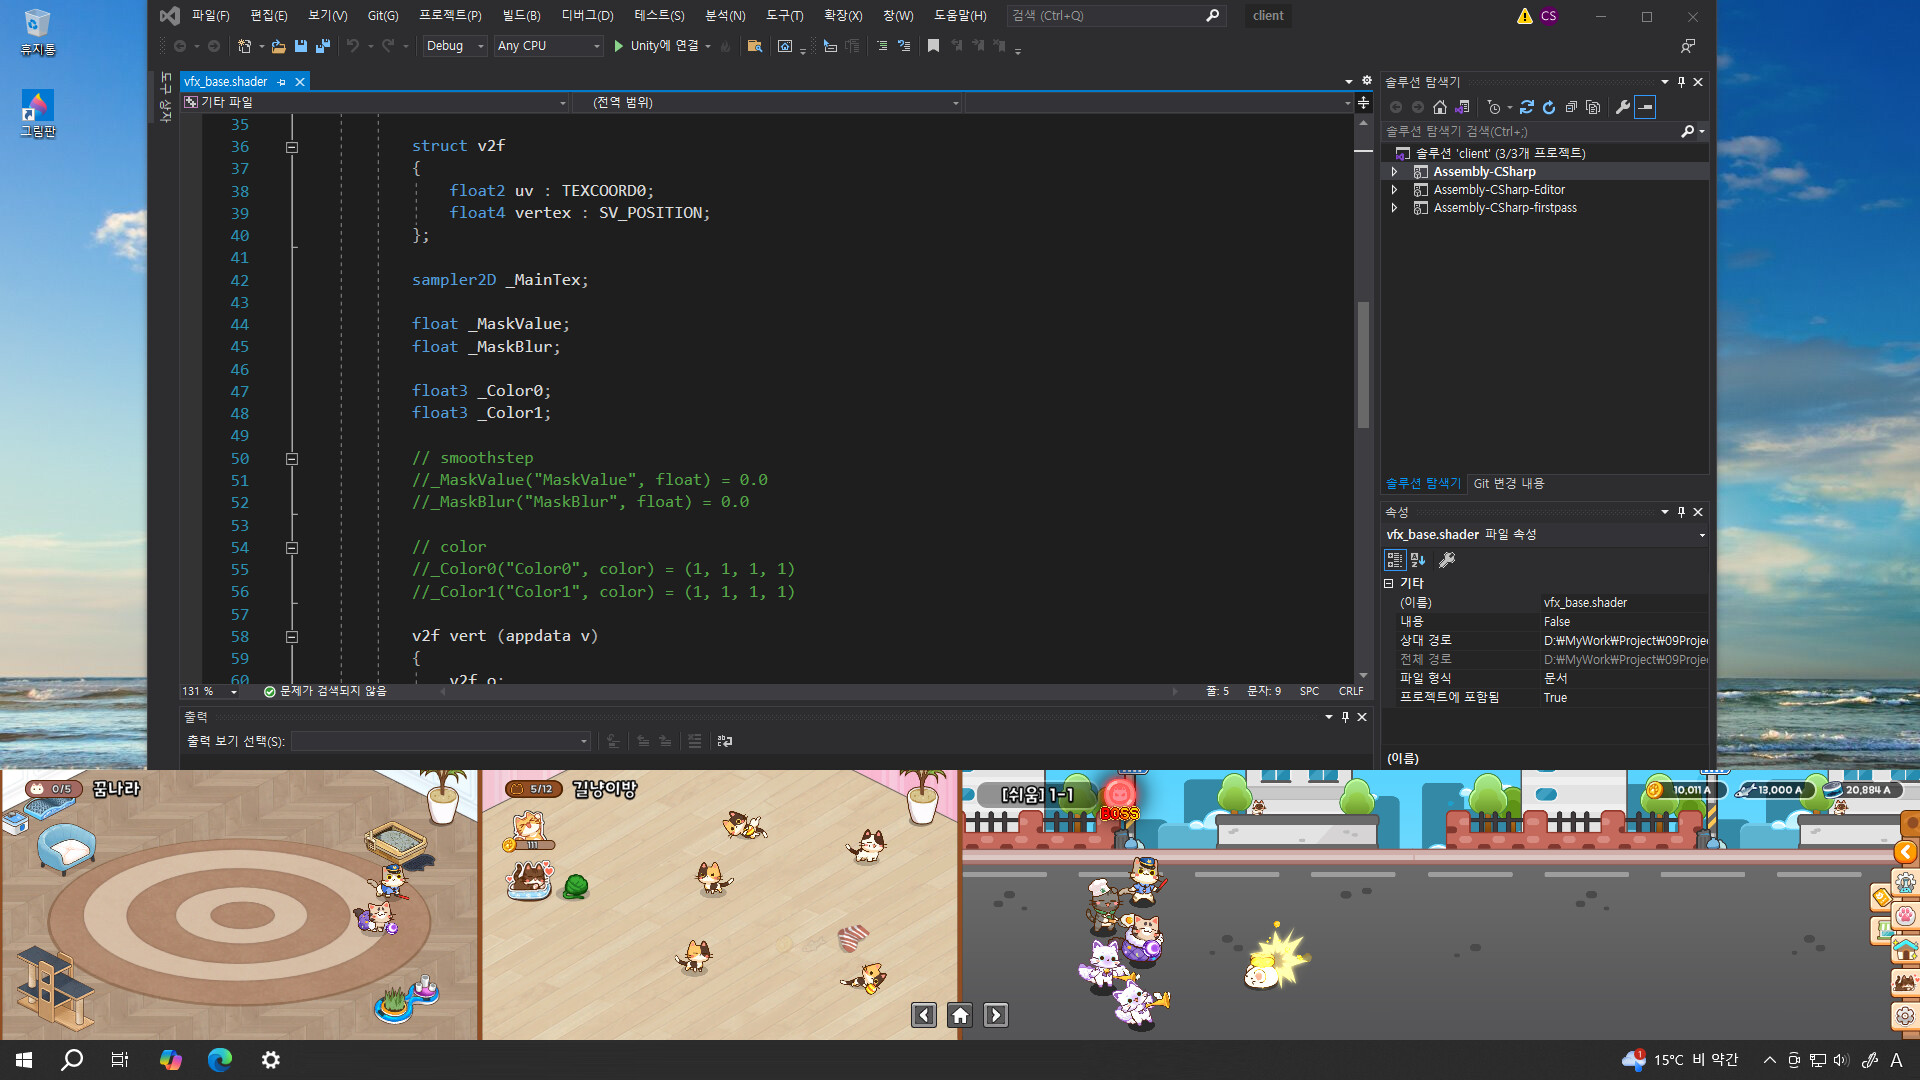Open the Debug configuration dropdown
This screenshot has width=1920, height=1080.
454,46
